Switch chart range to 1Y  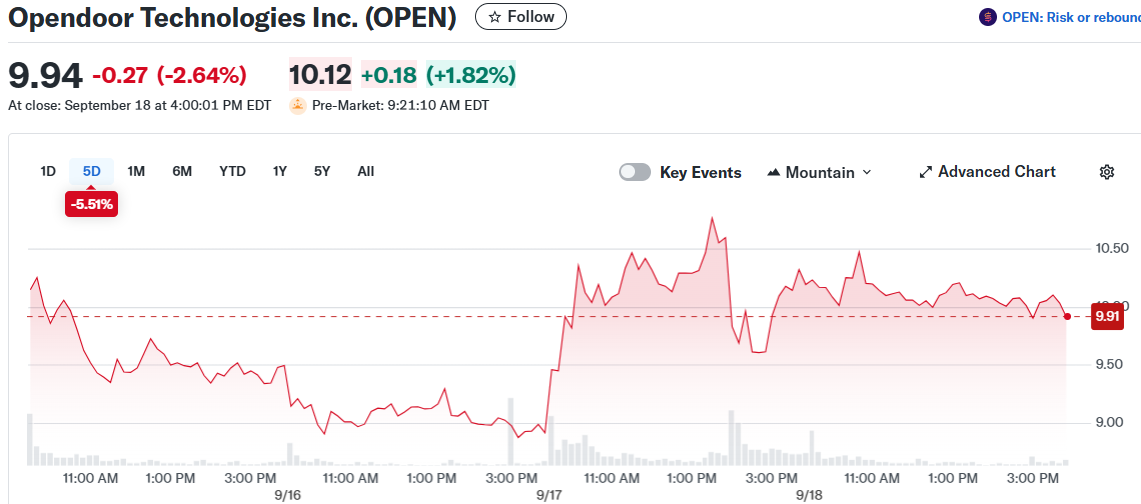[x=279, y=172]
